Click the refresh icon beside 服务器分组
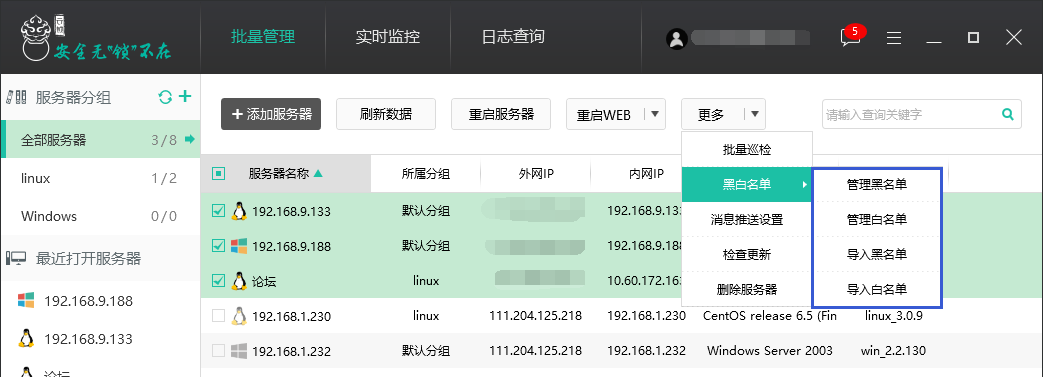 165,98
